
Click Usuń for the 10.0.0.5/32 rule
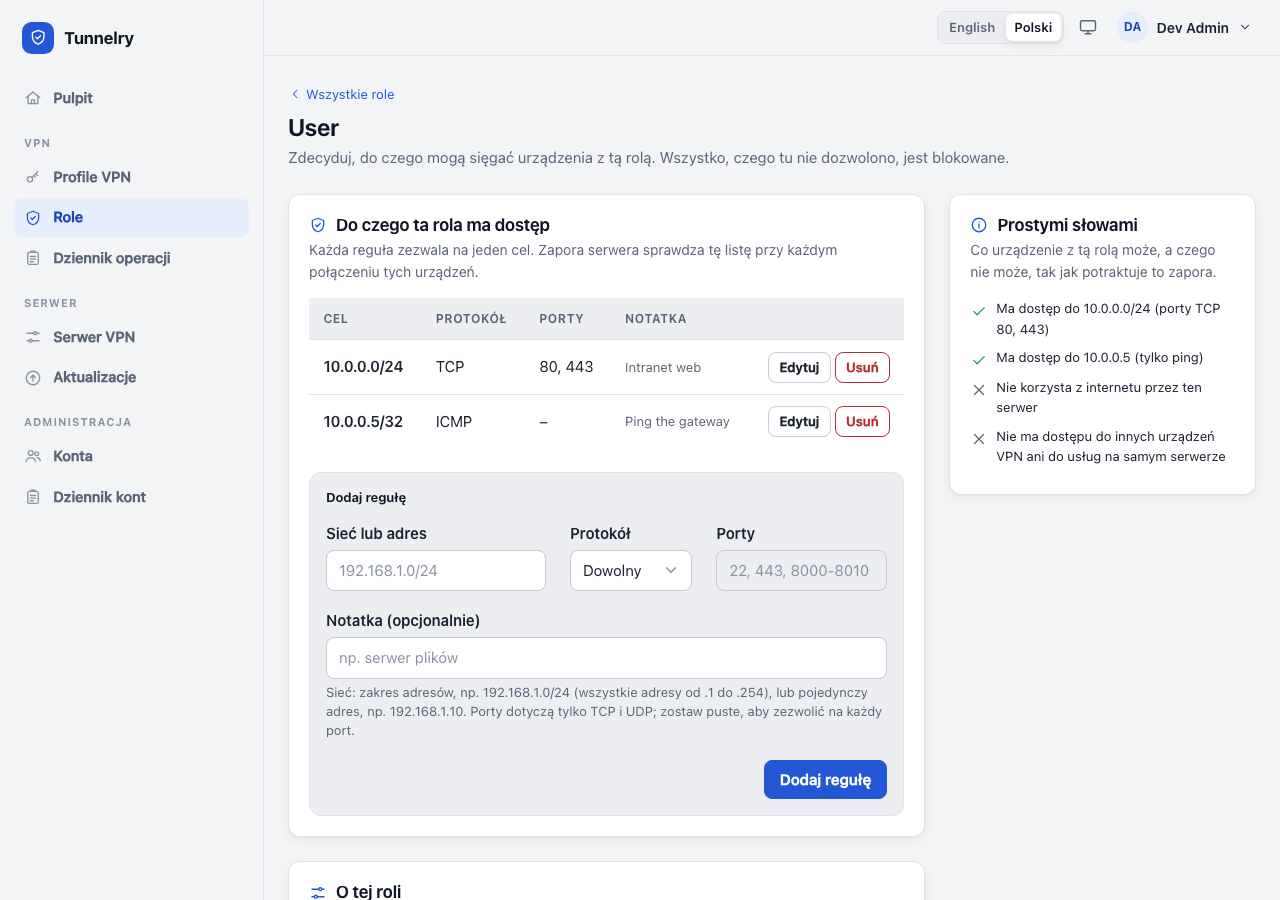pyautogui.click(x=862, y=422)
